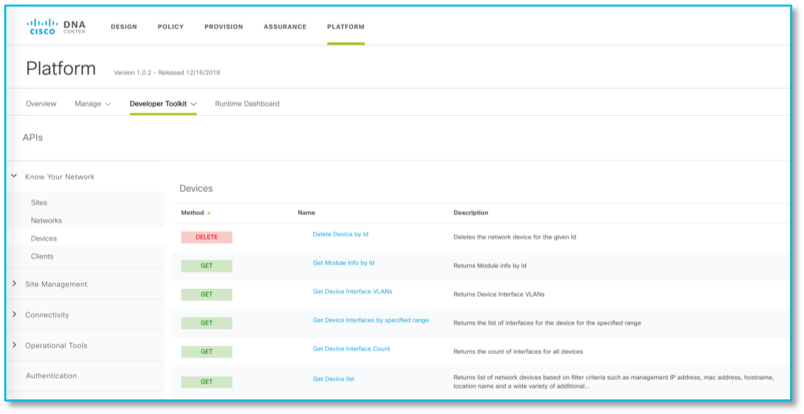Click 'Deletes the network device for the given Id'
The image size is (804, 414).
coord(515,238)
